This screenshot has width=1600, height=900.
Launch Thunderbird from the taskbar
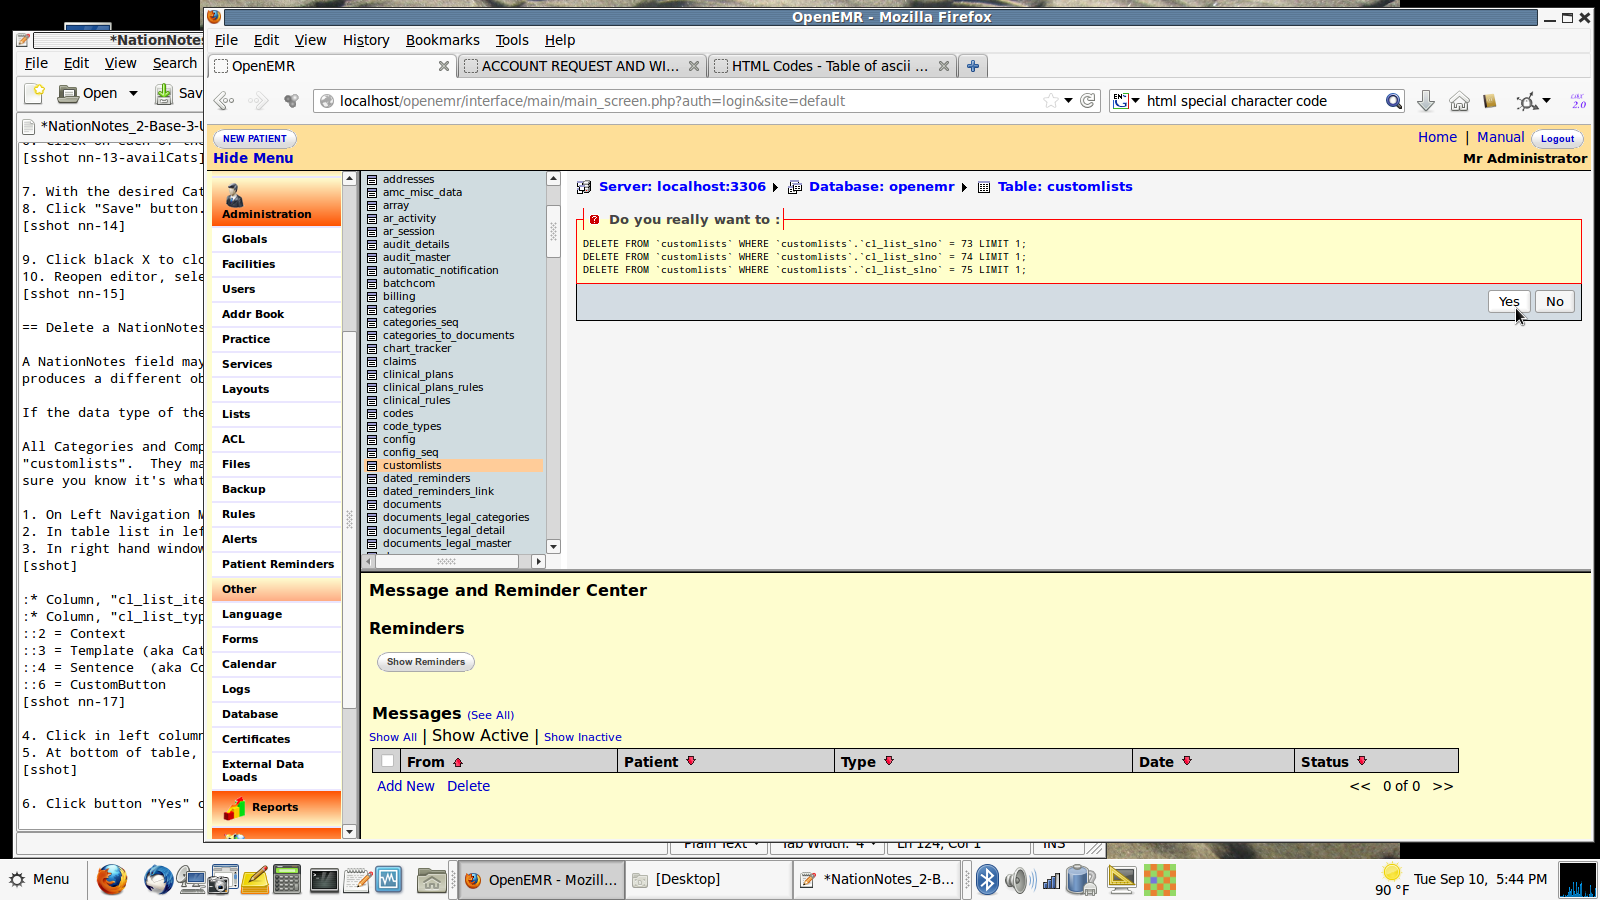pyautogui.click(x=158, y=879)
